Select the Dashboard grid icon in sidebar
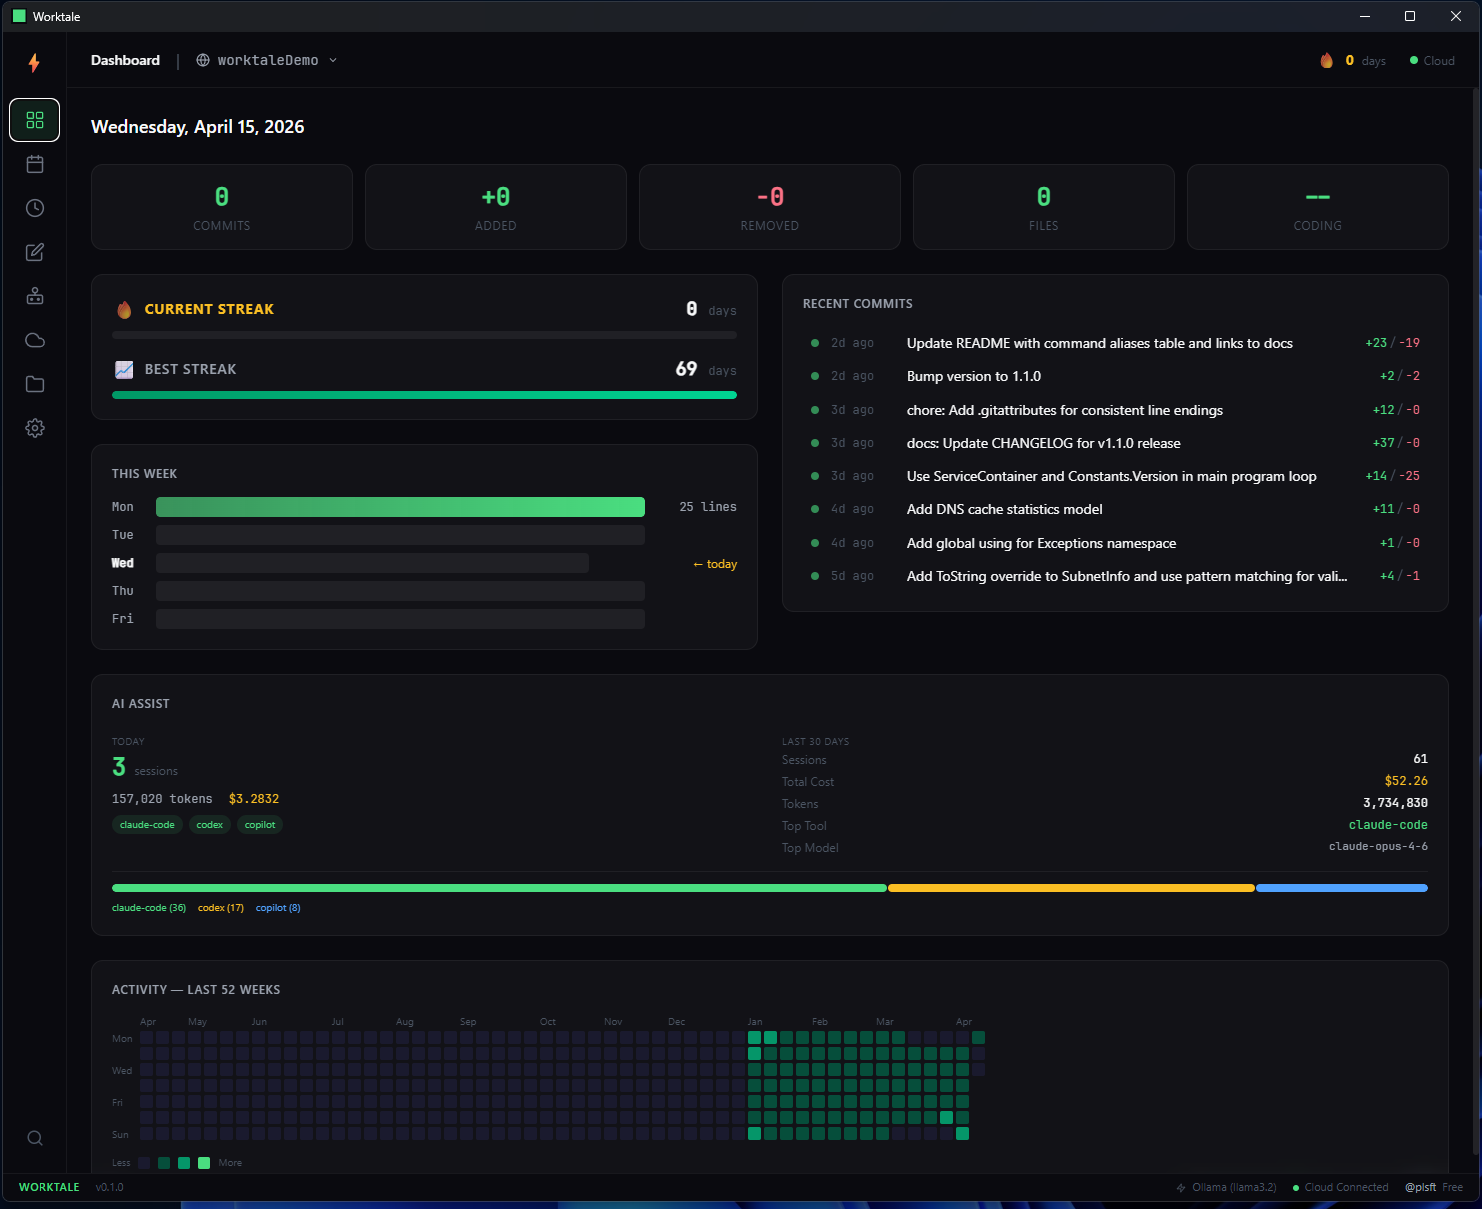This screenshot has height=1209, width=1482. point(35,120)
